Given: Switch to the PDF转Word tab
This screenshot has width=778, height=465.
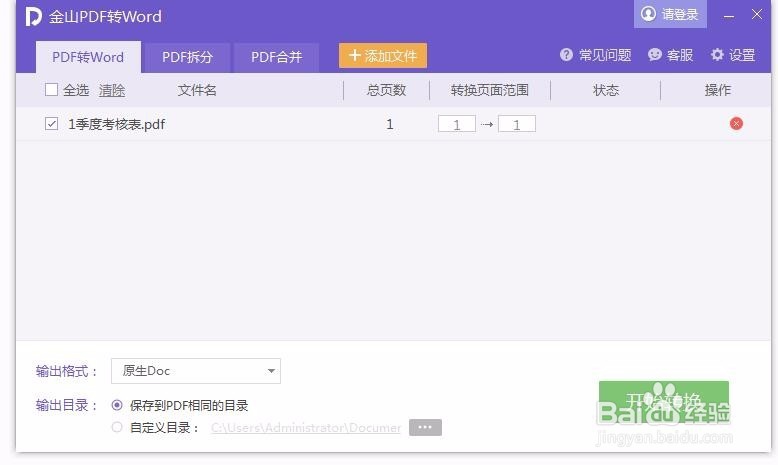Looking at the screenshot, I should click(x=88, y=57).
